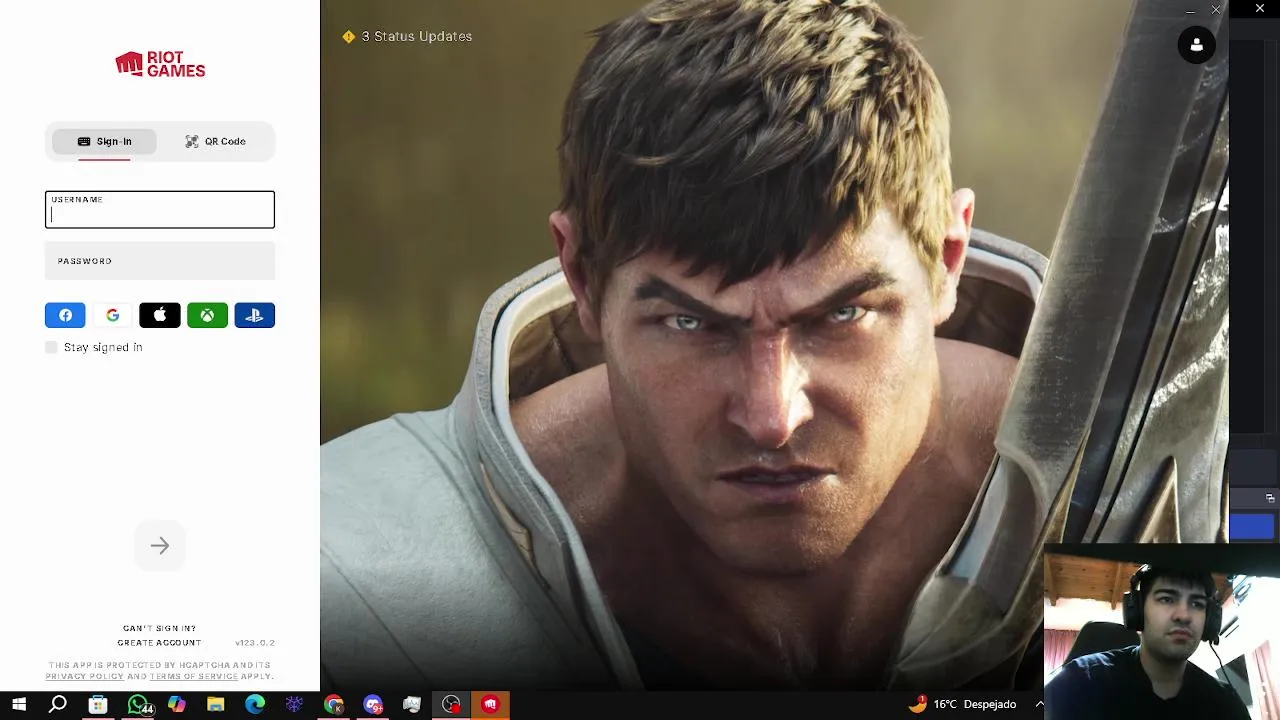Screen dimensions: 1280x720
Task: Open the Privacy Policy link
Action: click(x=84, y=677)
